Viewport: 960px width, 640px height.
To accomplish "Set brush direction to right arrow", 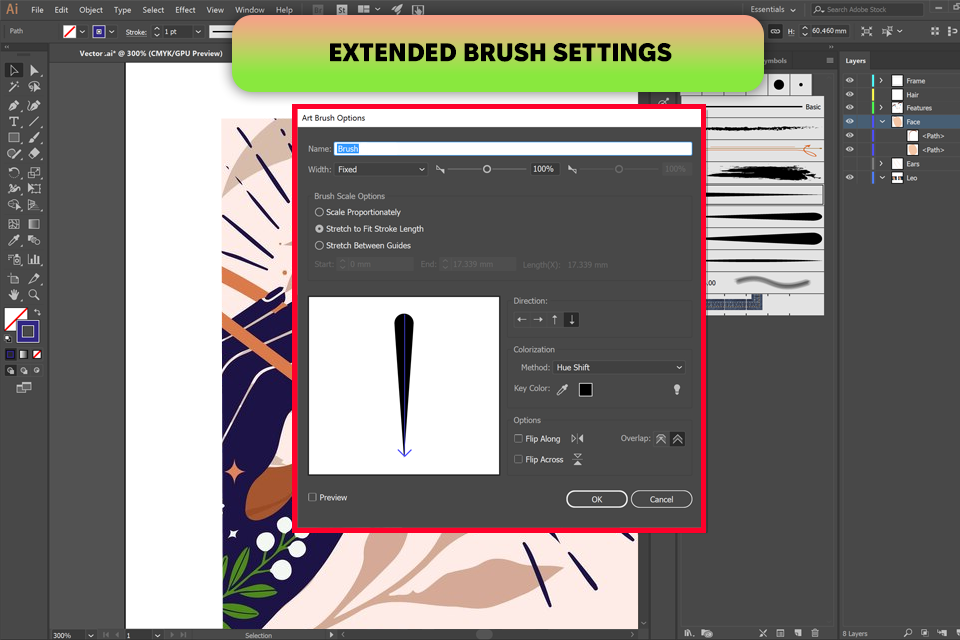I will click(x=538, y=320).
